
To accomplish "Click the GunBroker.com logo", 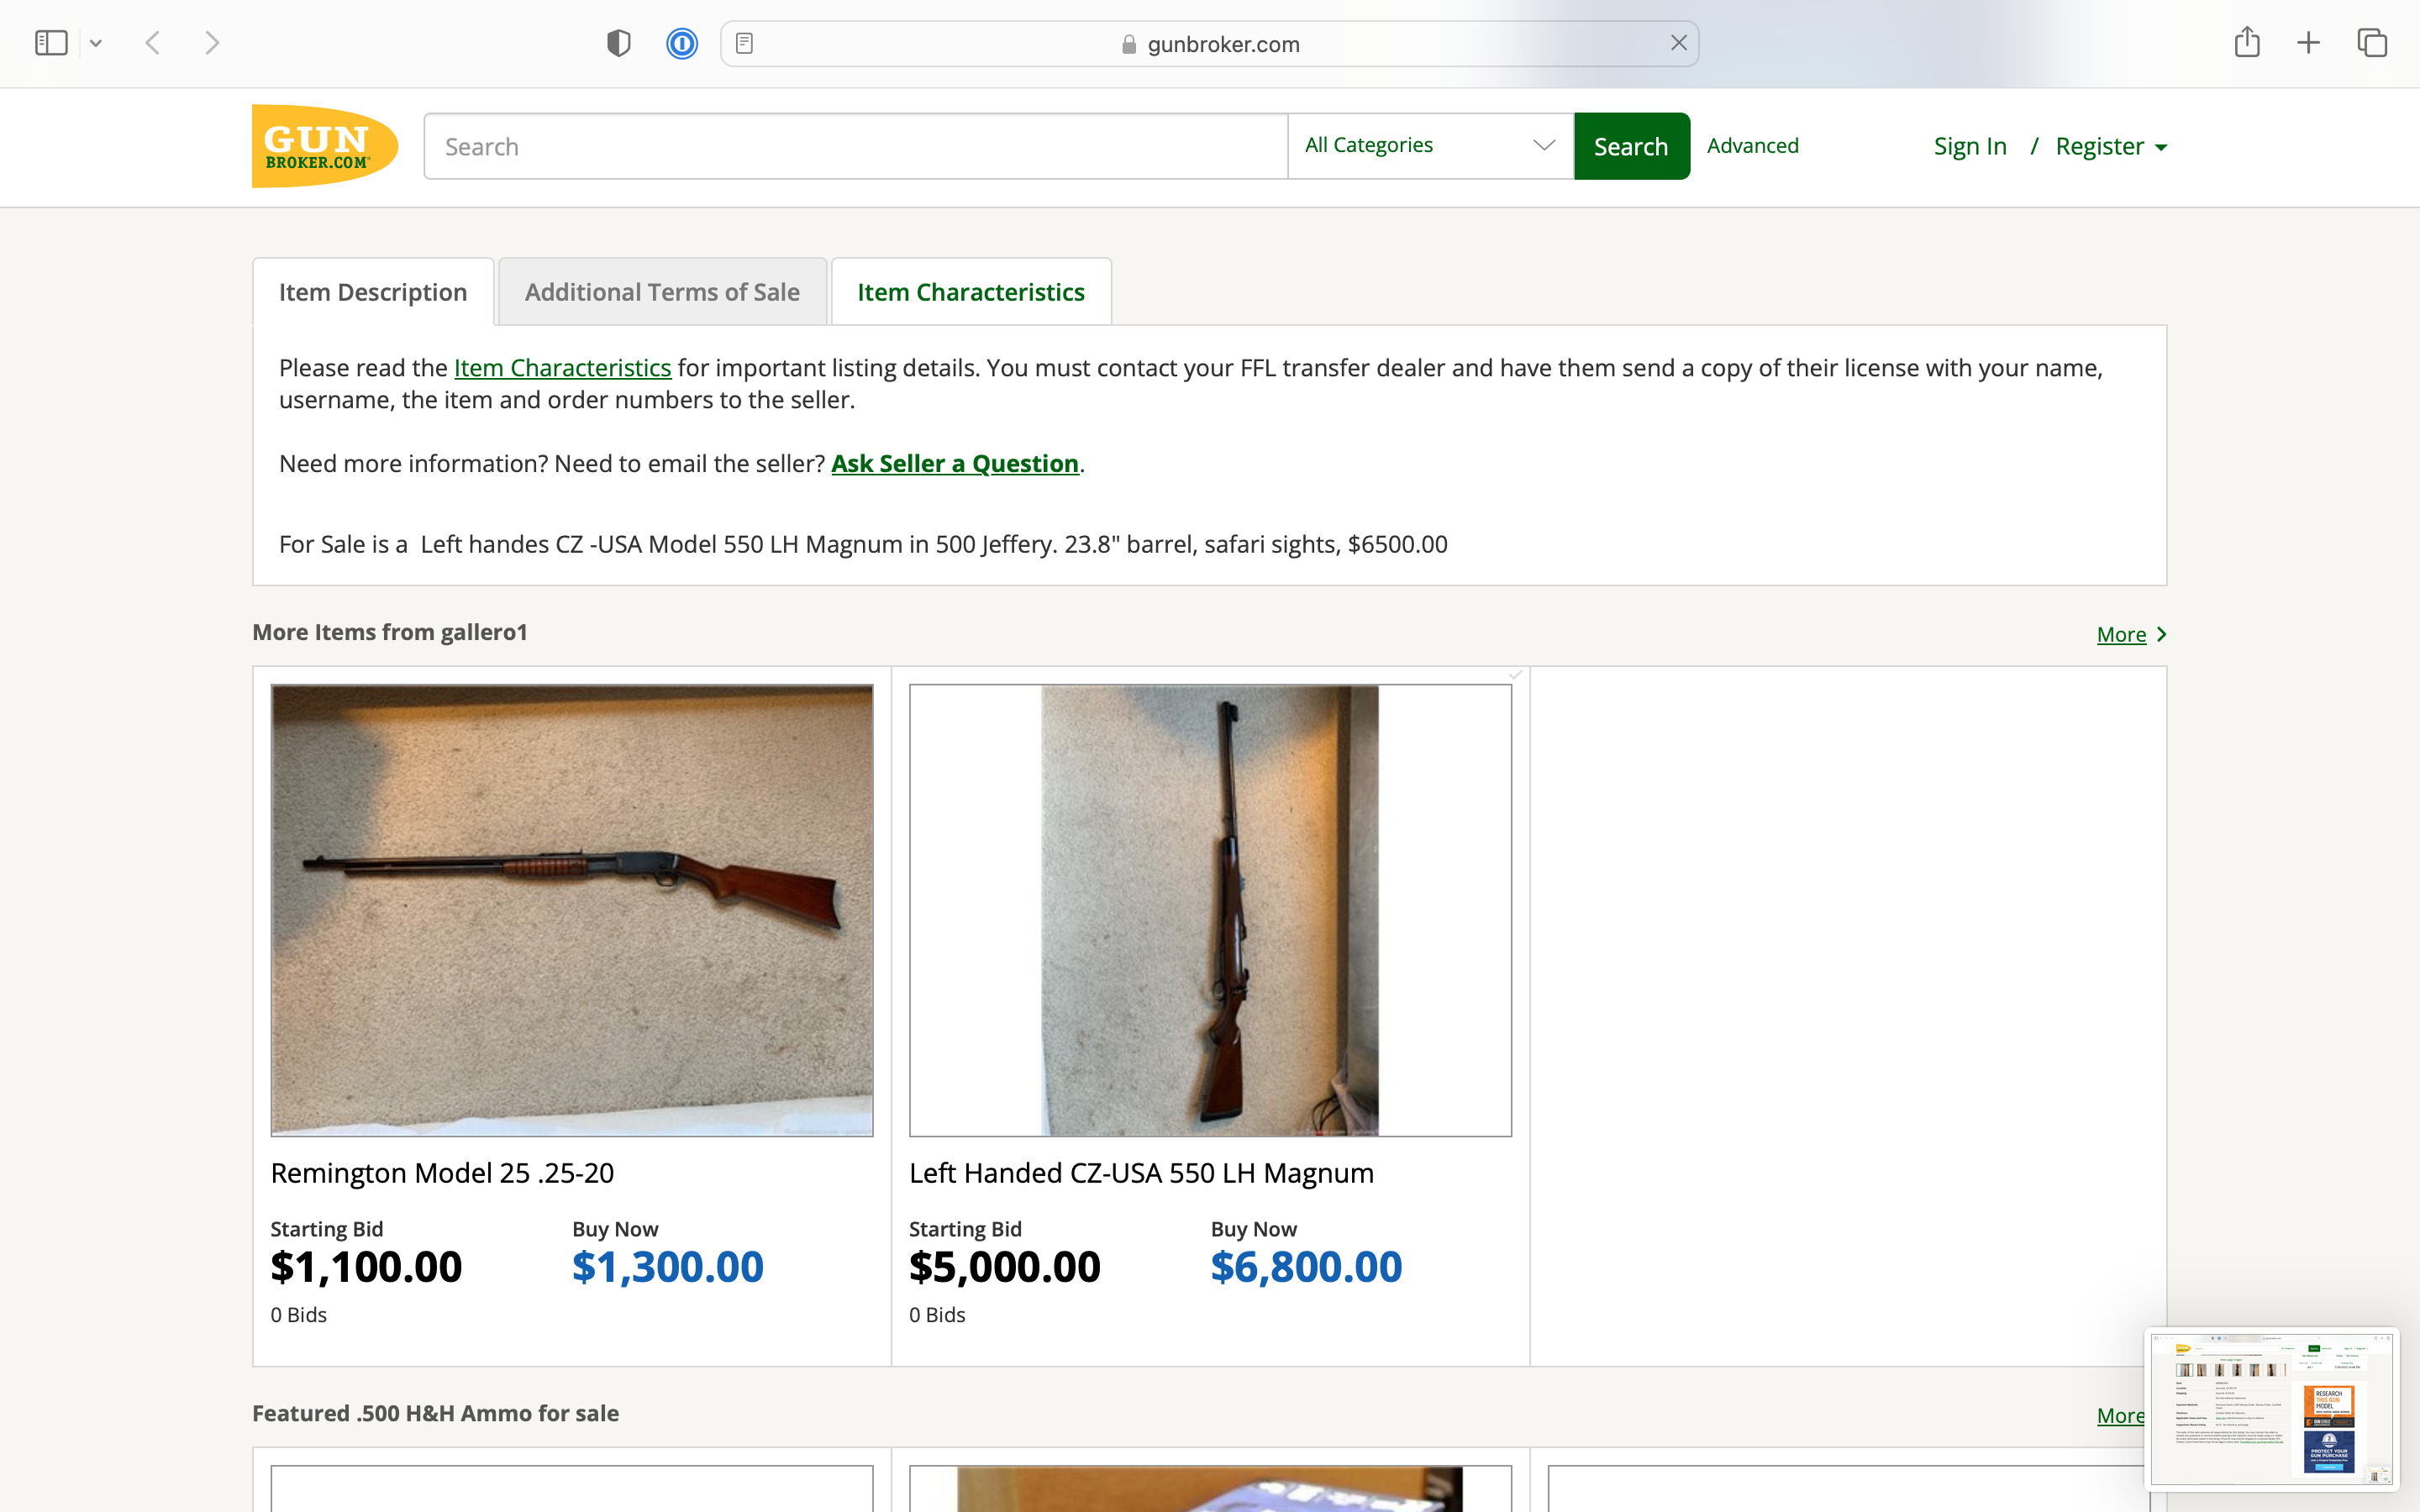I will click(x=325, y=146).
